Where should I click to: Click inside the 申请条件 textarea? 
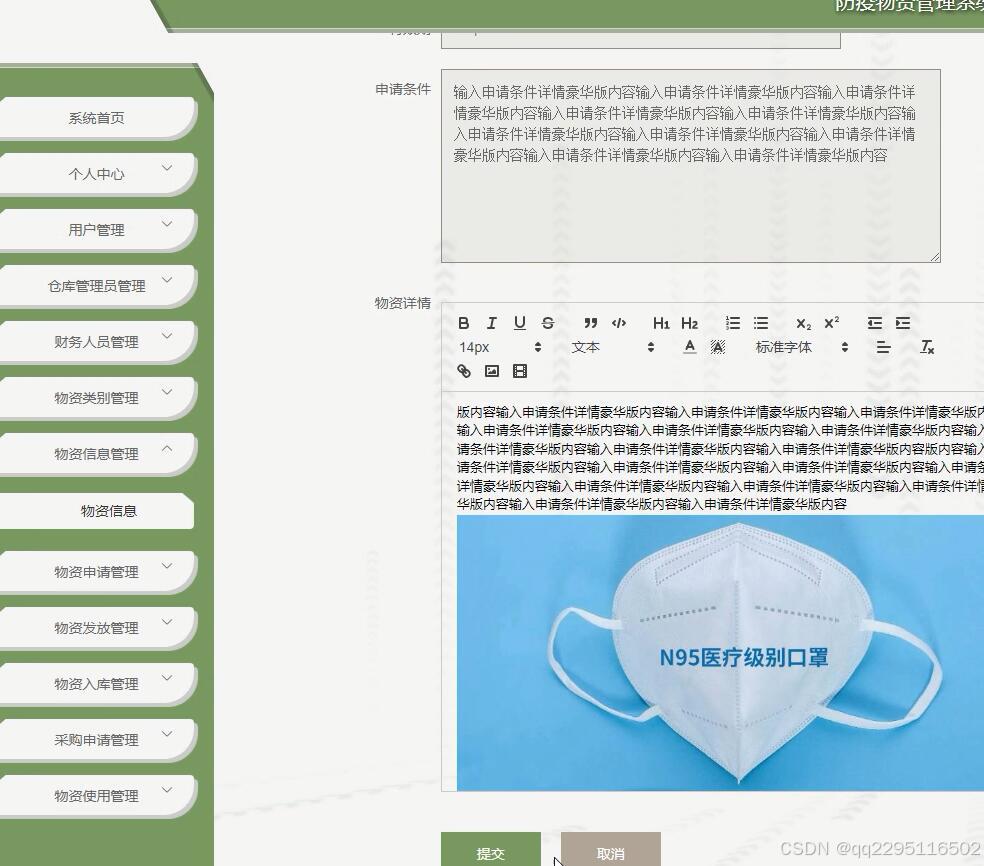[x=690, y=166]
